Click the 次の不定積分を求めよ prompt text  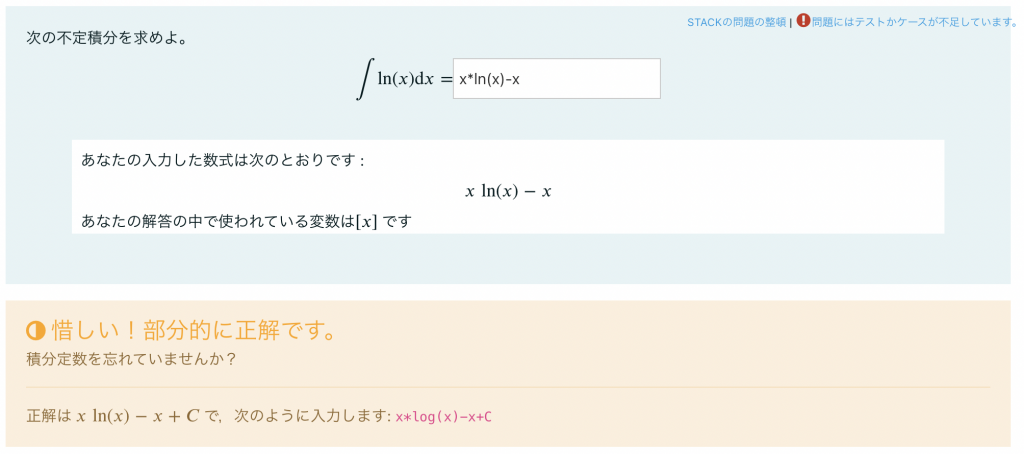[107, 37]
